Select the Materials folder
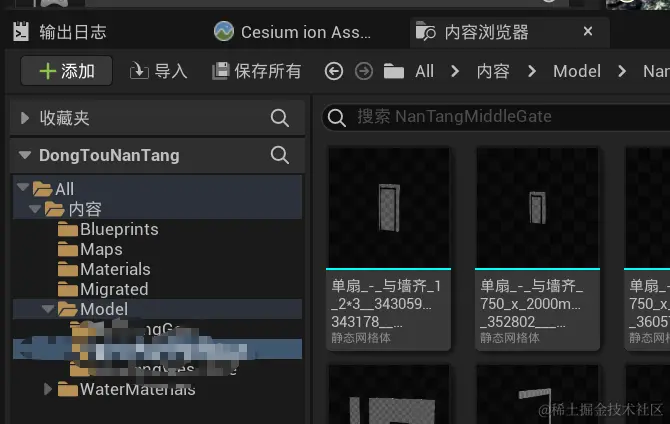This screenshot has width=670, height=424. click(157, 269)
